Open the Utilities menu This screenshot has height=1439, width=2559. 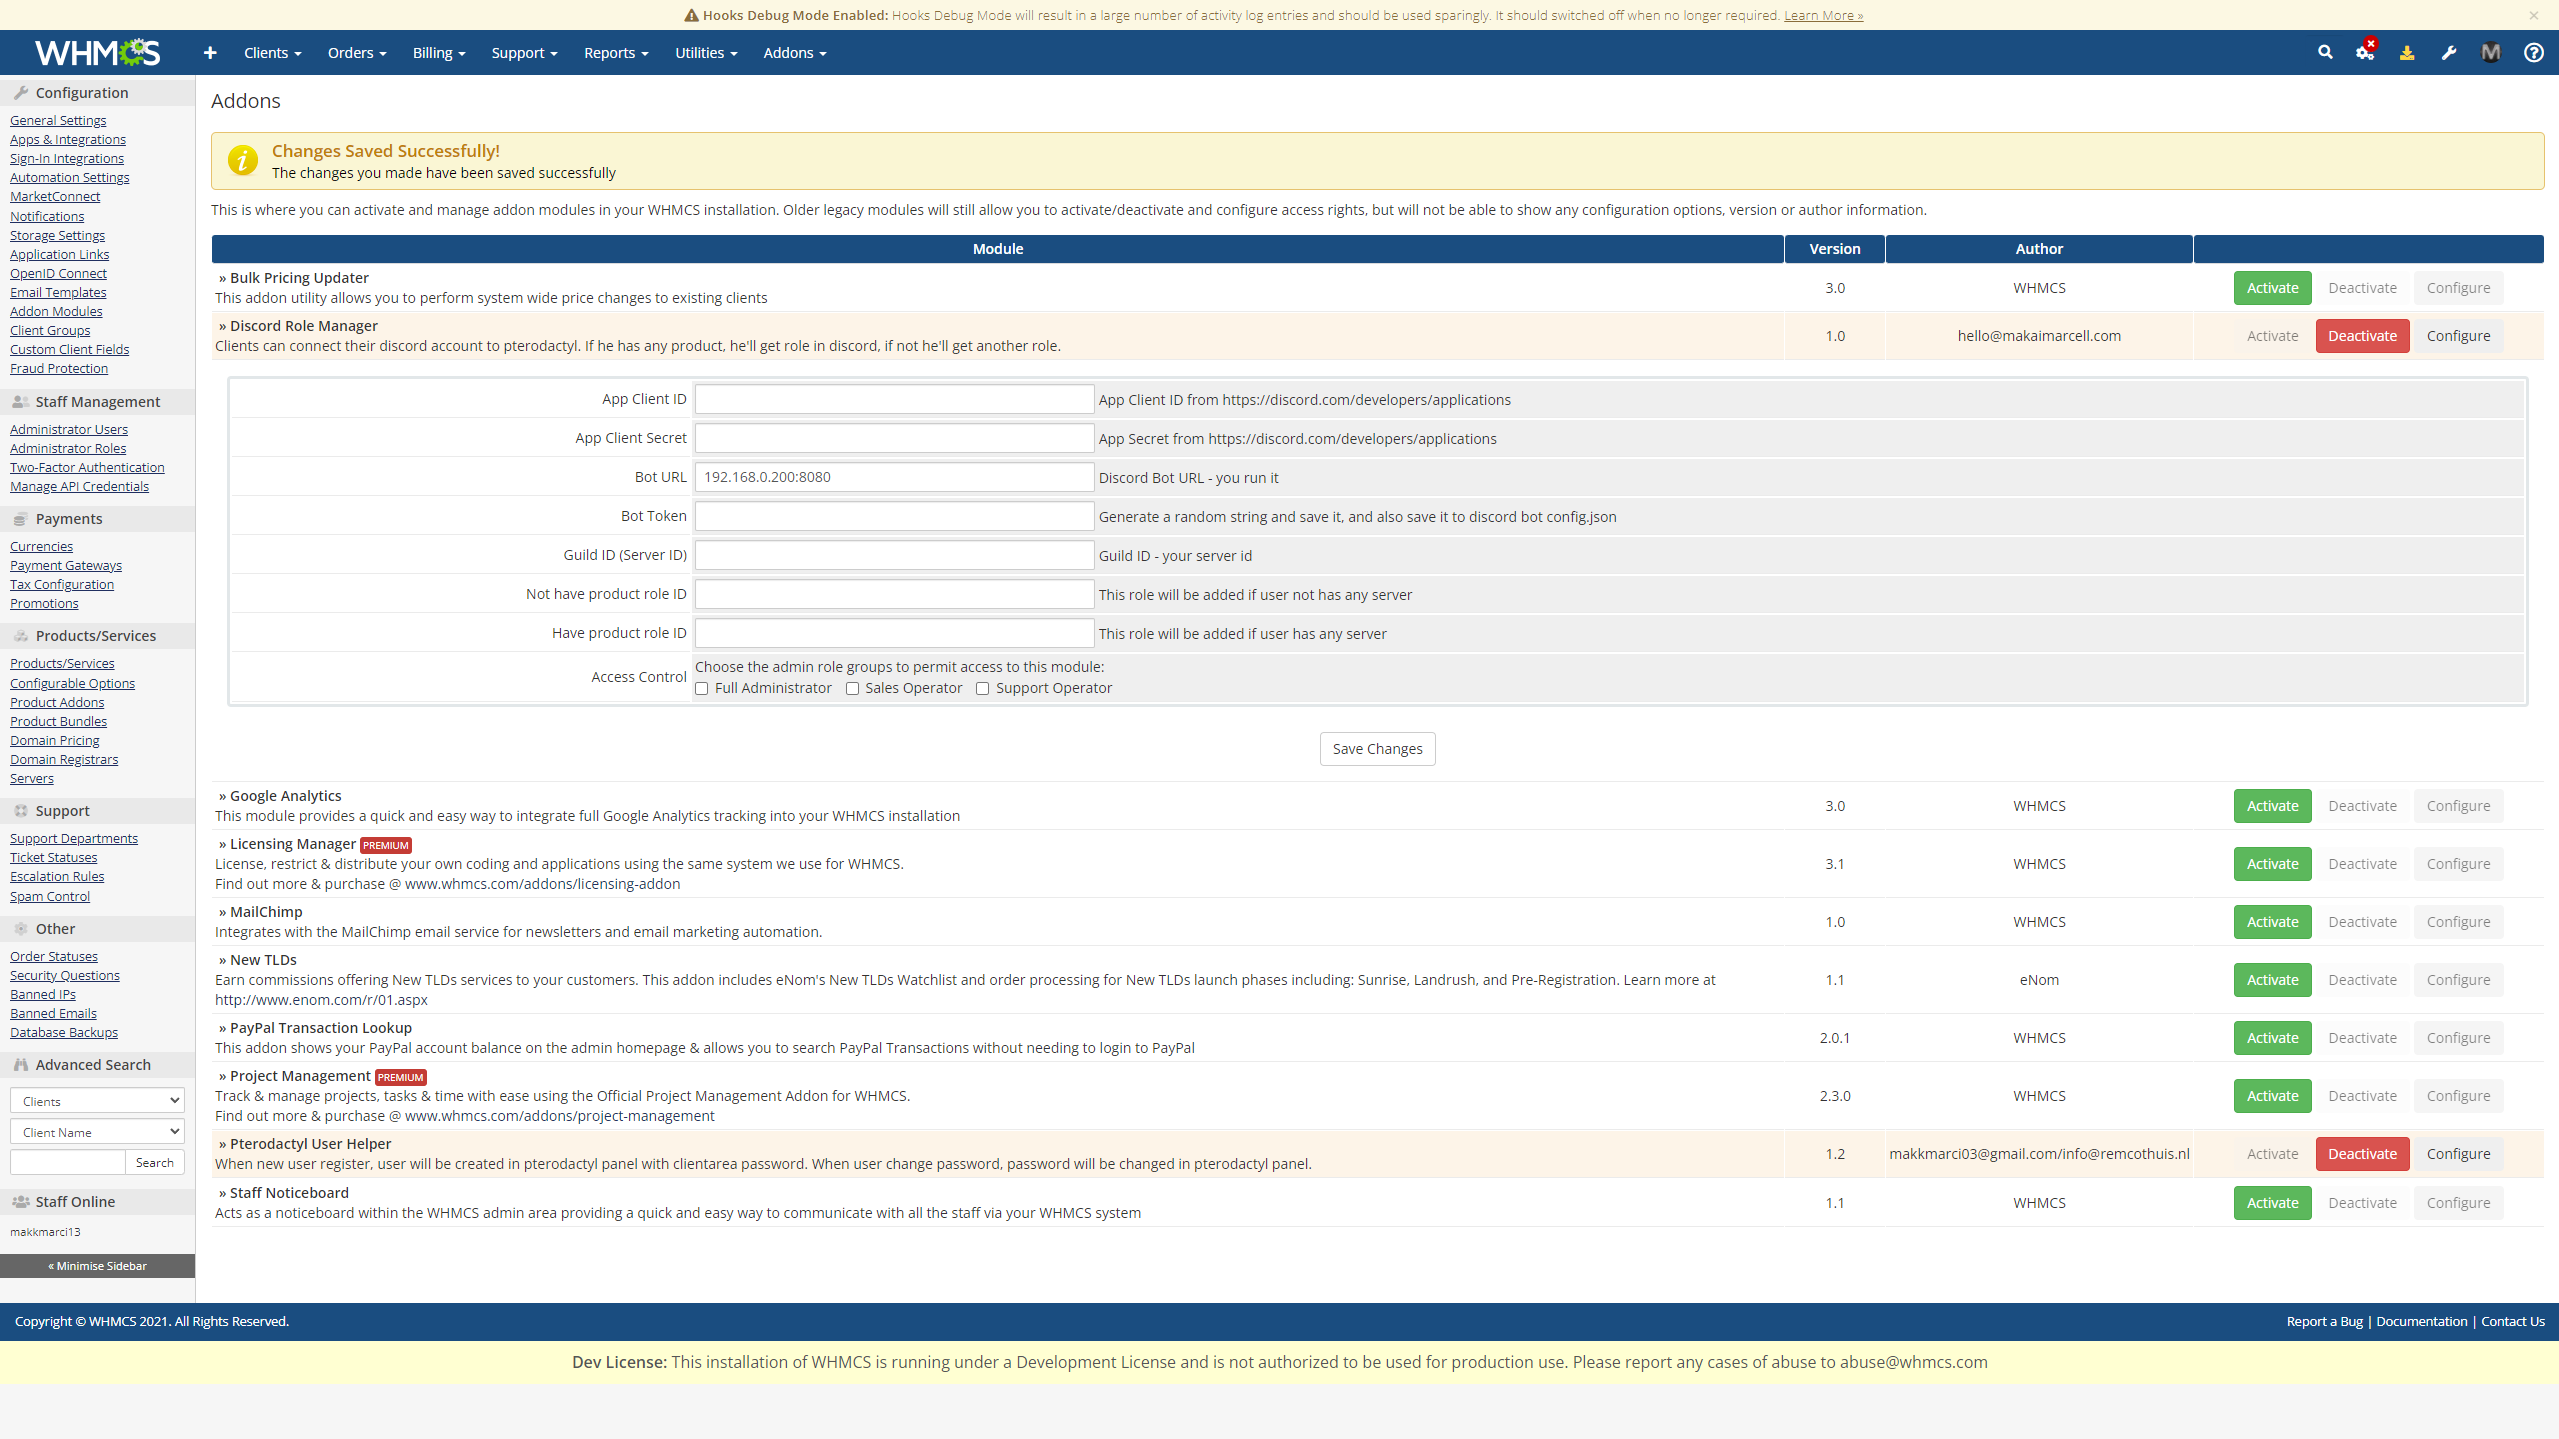[706, 53]
